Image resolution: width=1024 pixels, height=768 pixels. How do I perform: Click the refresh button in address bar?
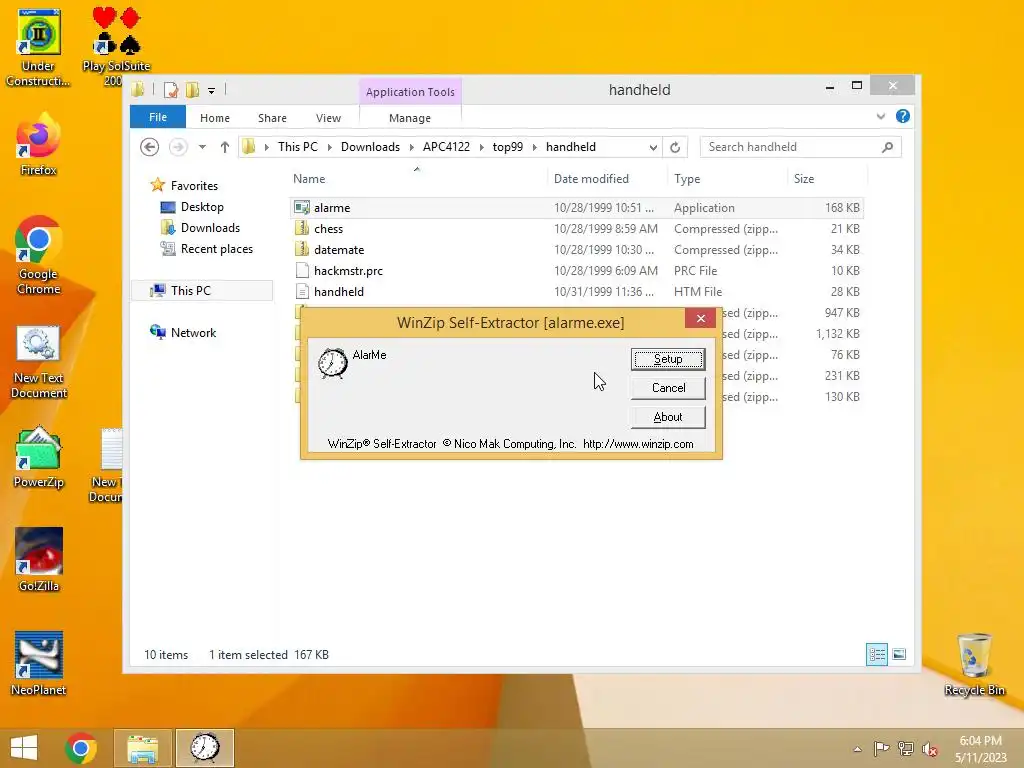point(675,148)
